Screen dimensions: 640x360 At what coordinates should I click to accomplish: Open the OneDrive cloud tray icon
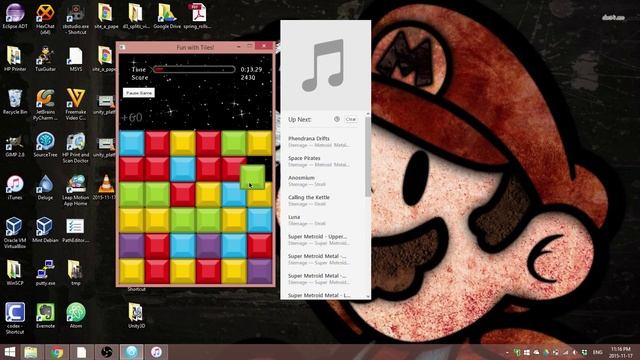pyautogui.click(x=536, y=352)
